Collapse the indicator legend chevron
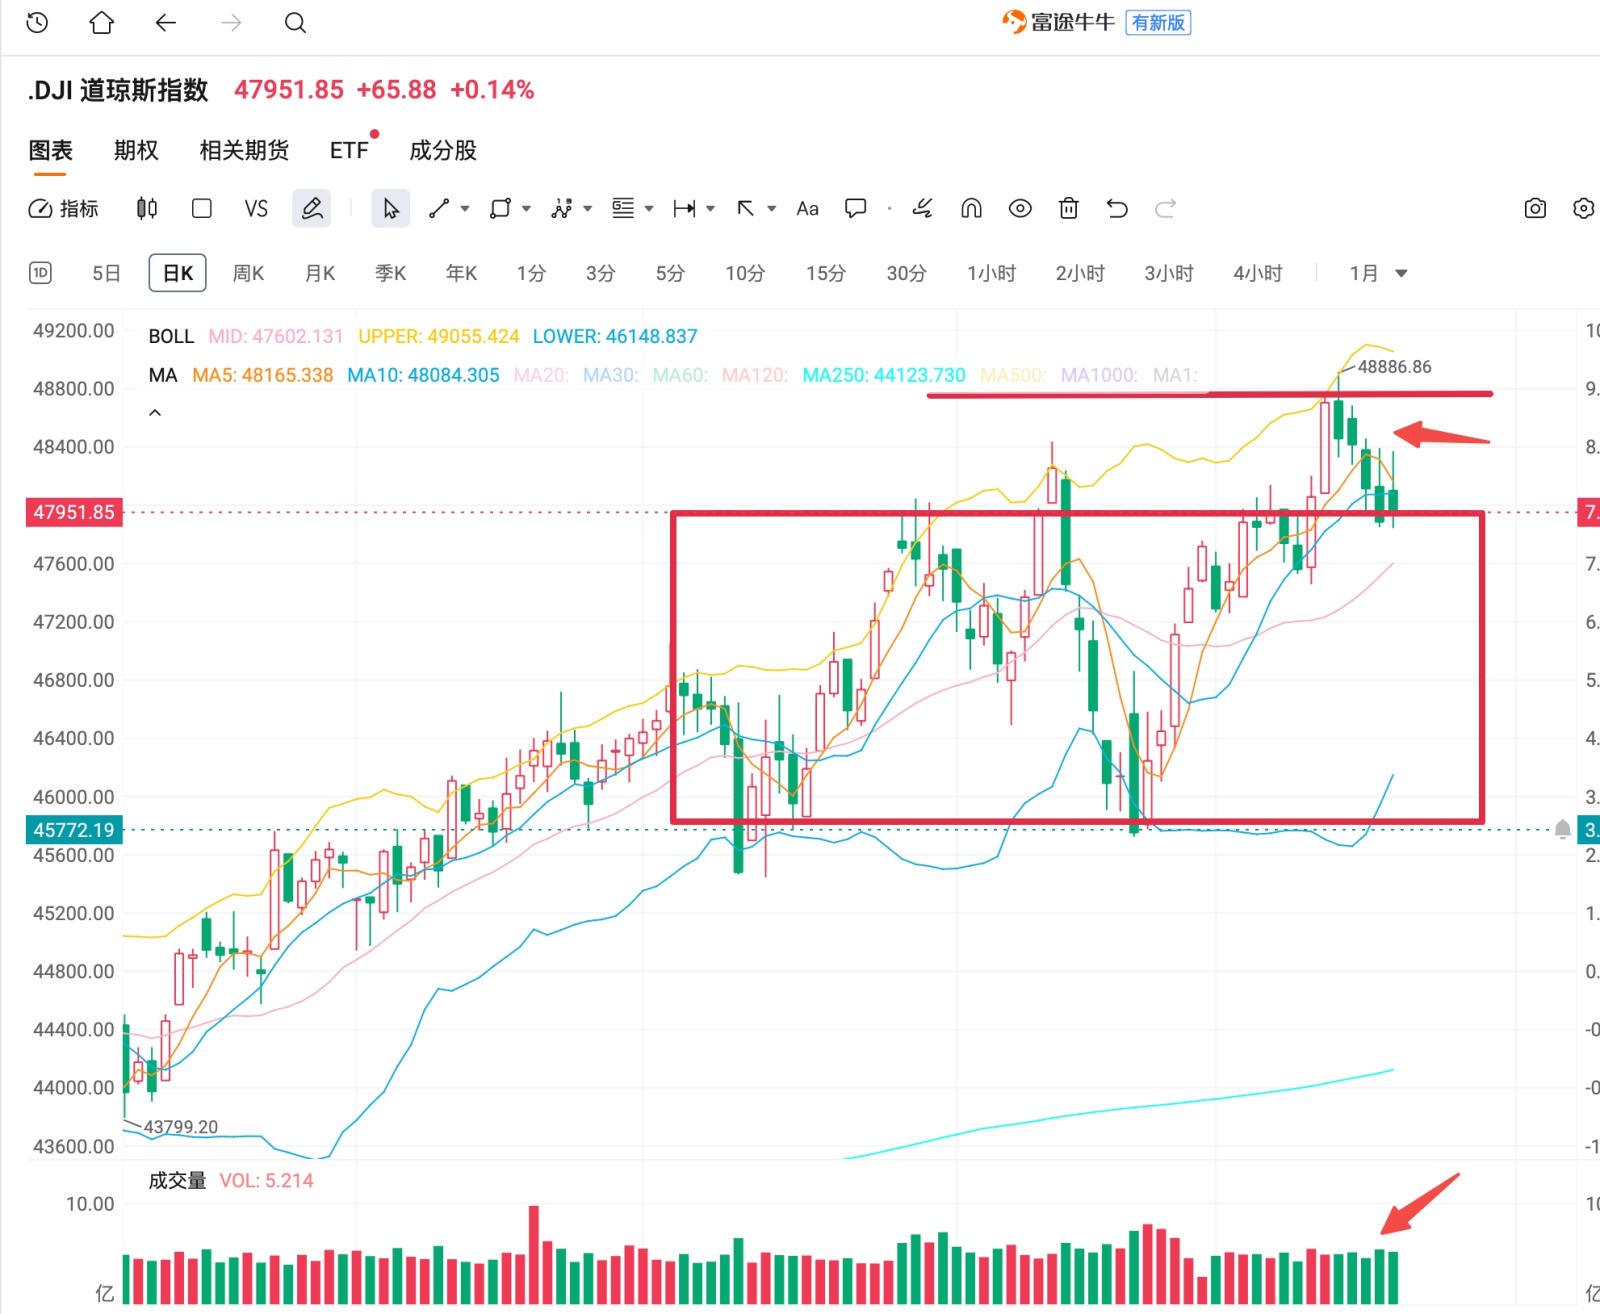This screenshot has width=1600, height=1314. (155, 412)
